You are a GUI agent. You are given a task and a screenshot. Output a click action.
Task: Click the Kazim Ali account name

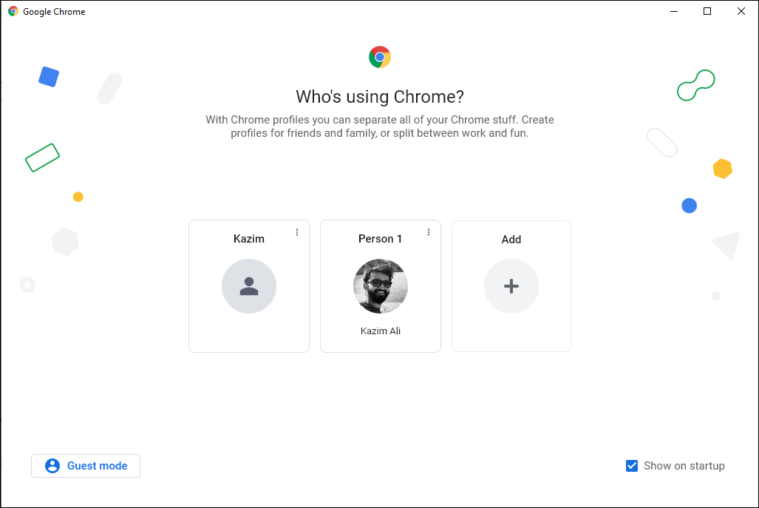coord(380,331)
